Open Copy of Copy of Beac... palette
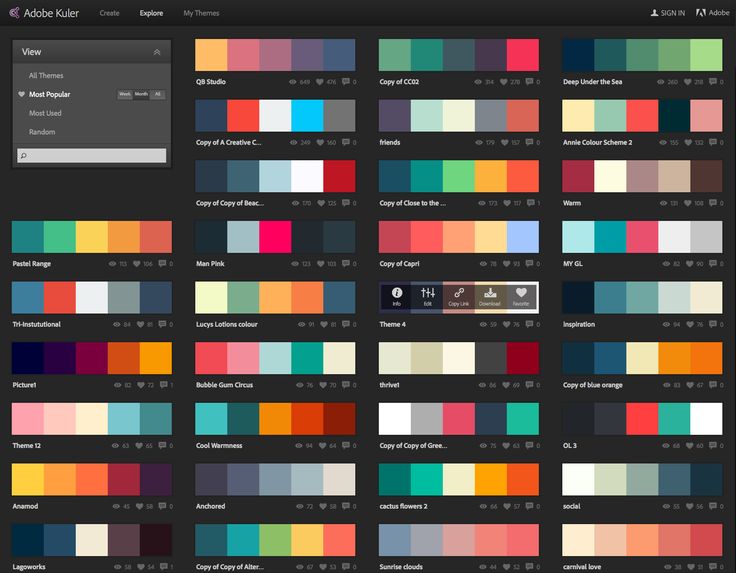The width and height of the screenshot is (736, 573). click(275, 176)
